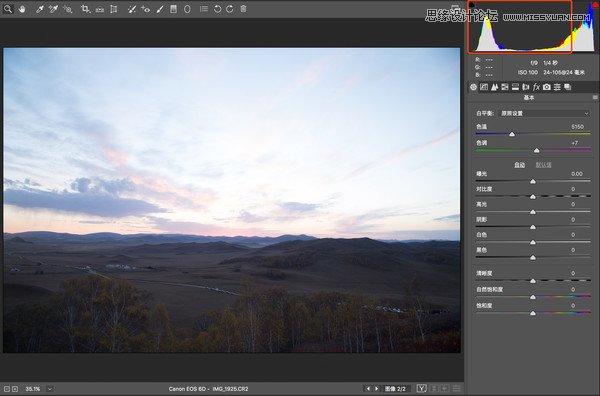Open the Basic panel flyout menu

(x=595, y=98)
